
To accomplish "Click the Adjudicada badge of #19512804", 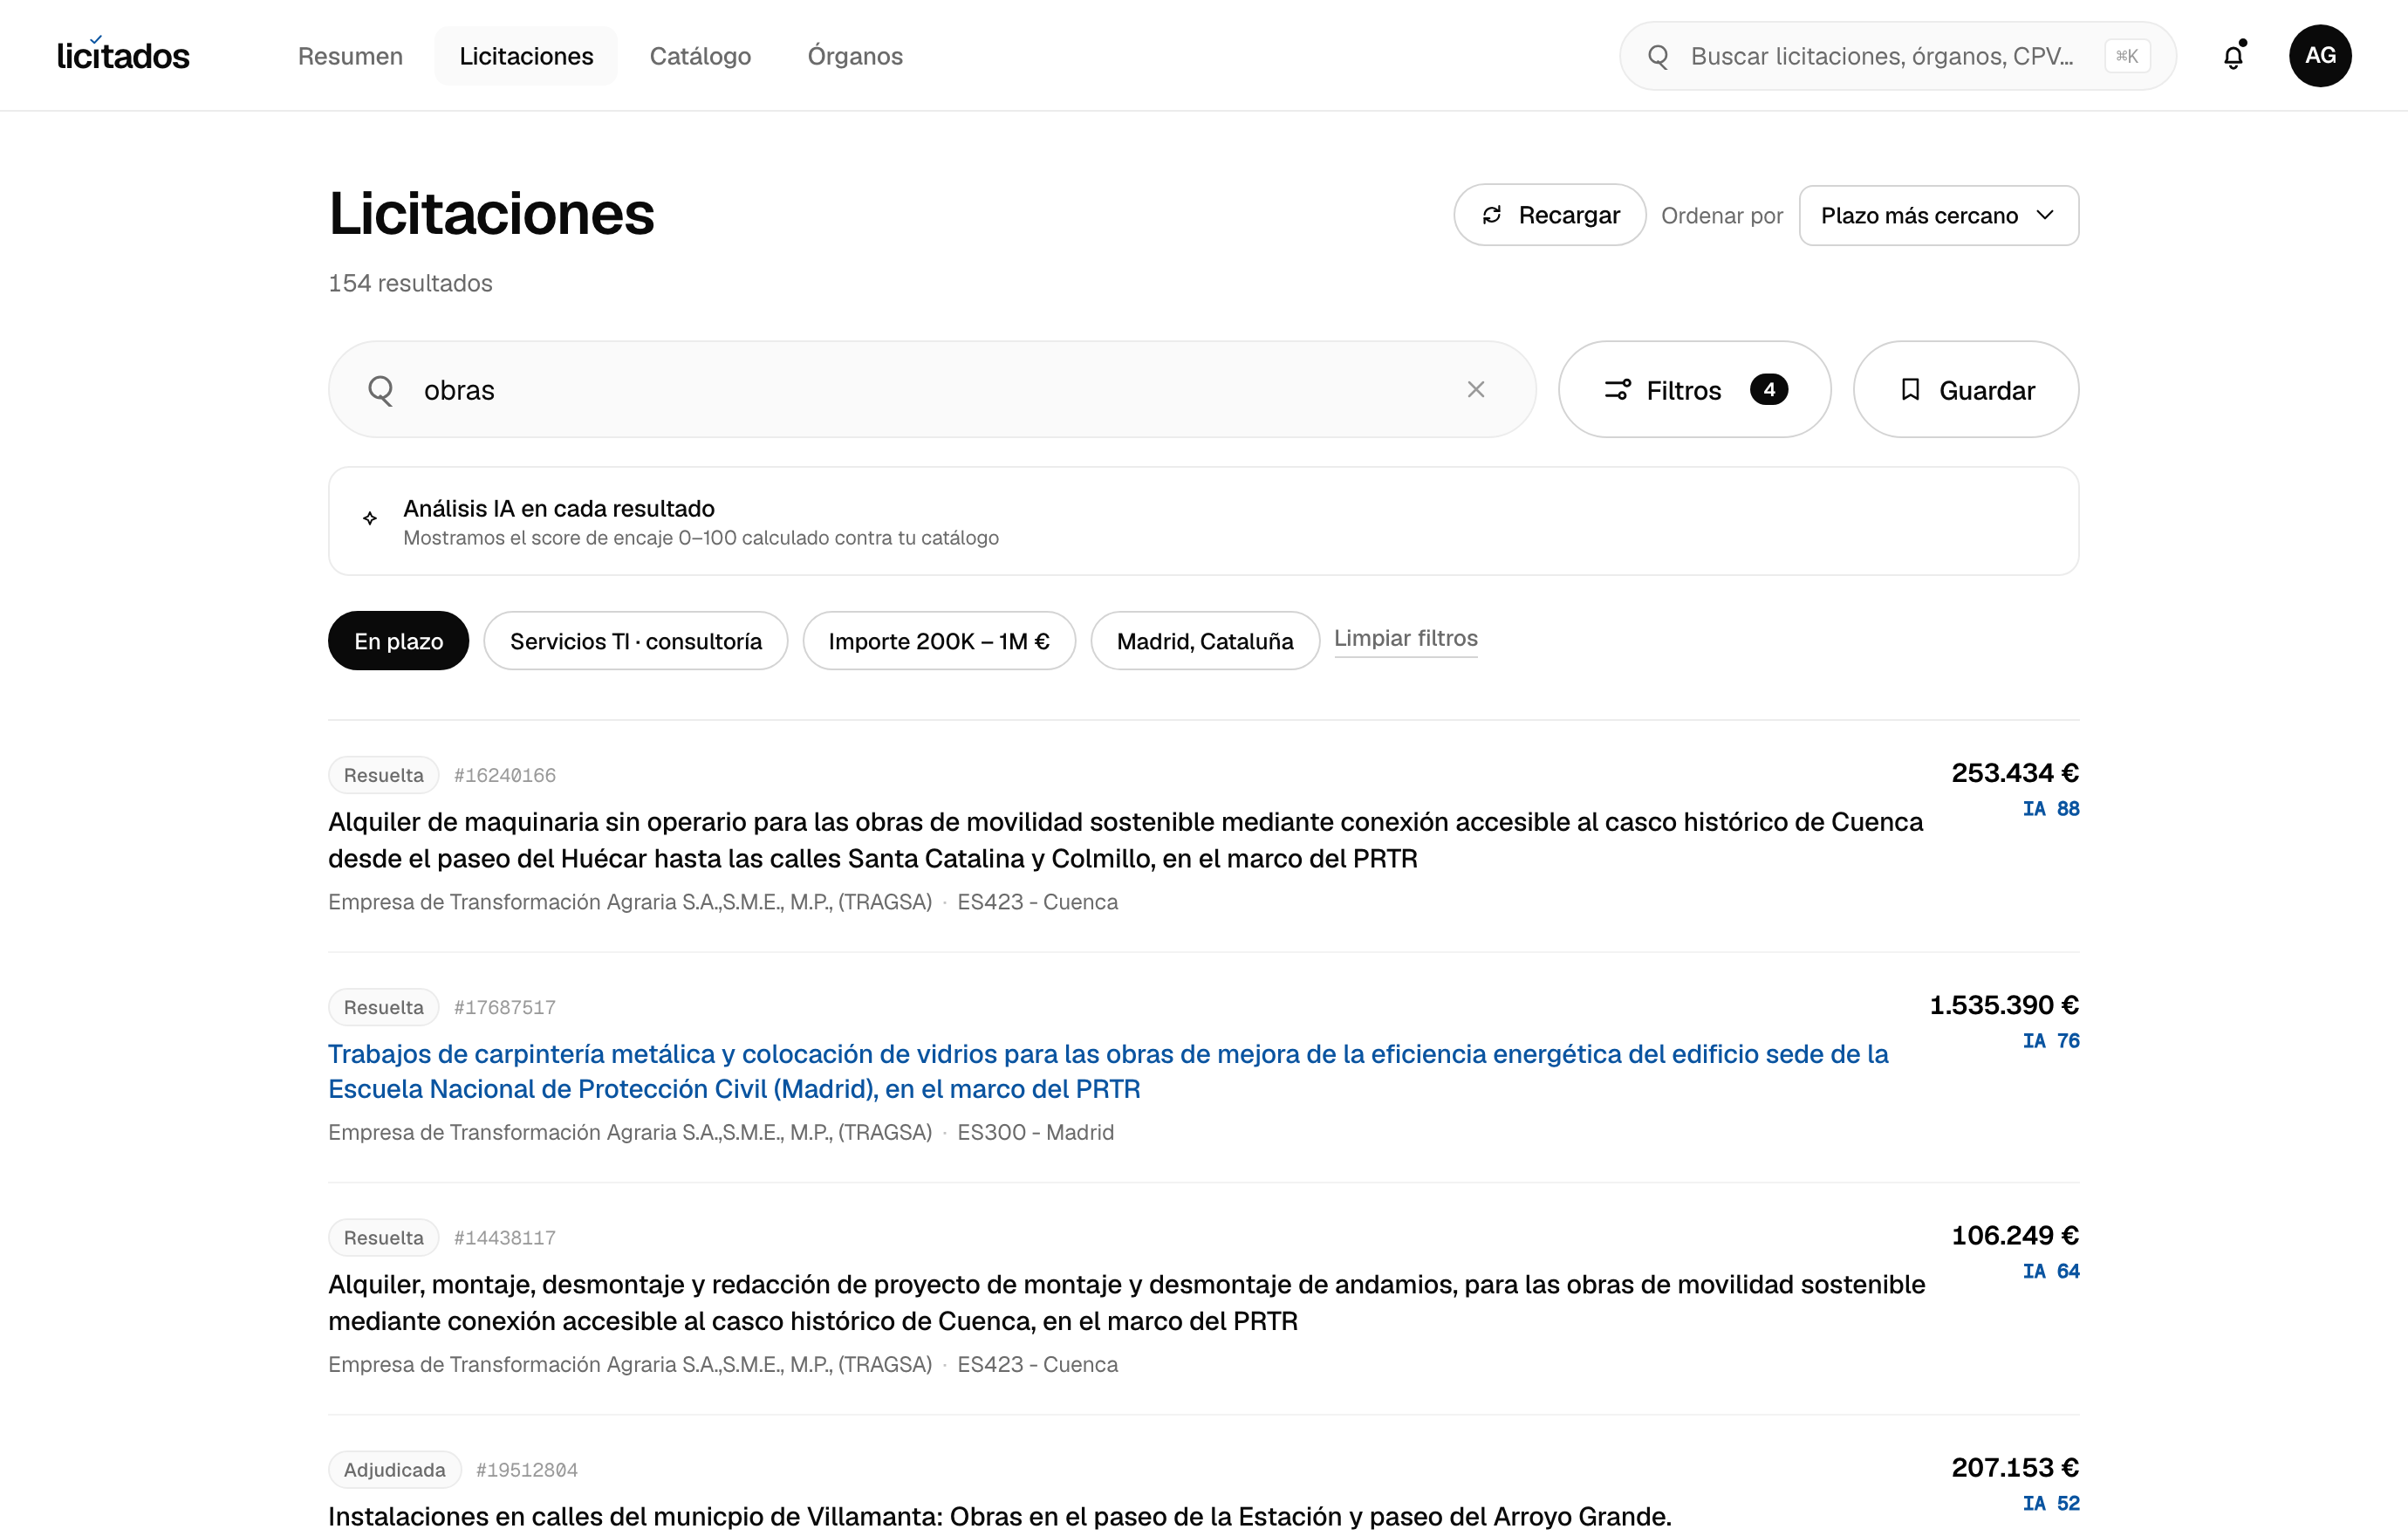I will point(395,1469).
